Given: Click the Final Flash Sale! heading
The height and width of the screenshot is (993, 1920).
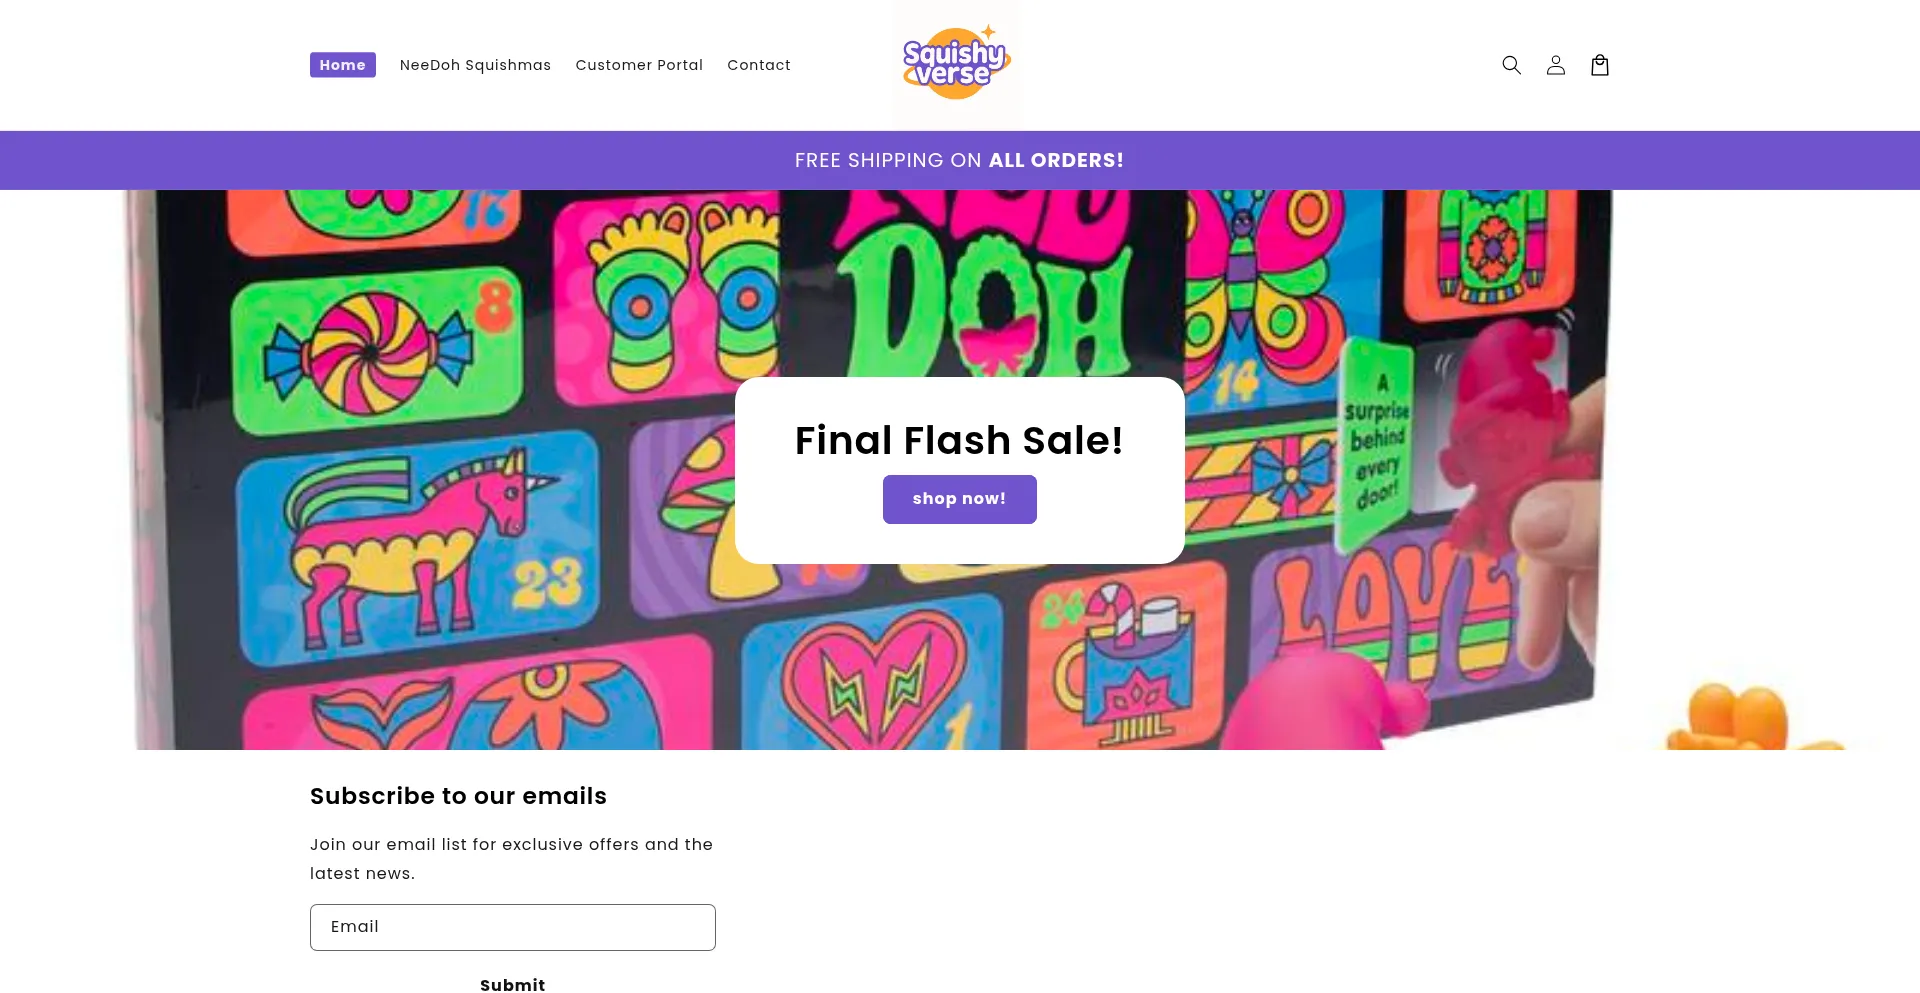Looking at the screenshot, I should click(959, 440).
